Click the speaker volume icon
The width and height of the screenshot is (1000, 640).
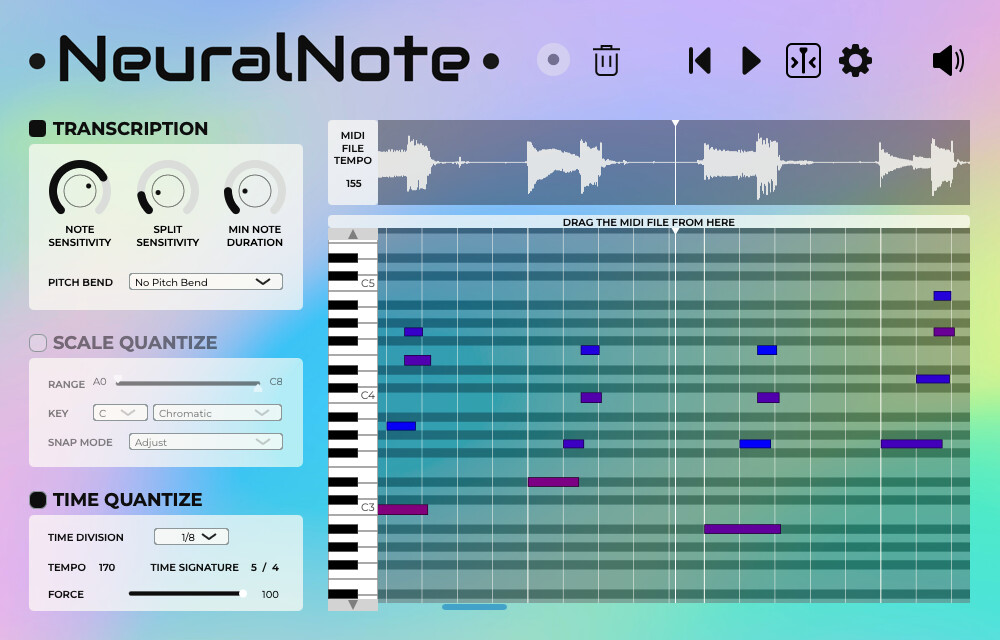point(947,61)
